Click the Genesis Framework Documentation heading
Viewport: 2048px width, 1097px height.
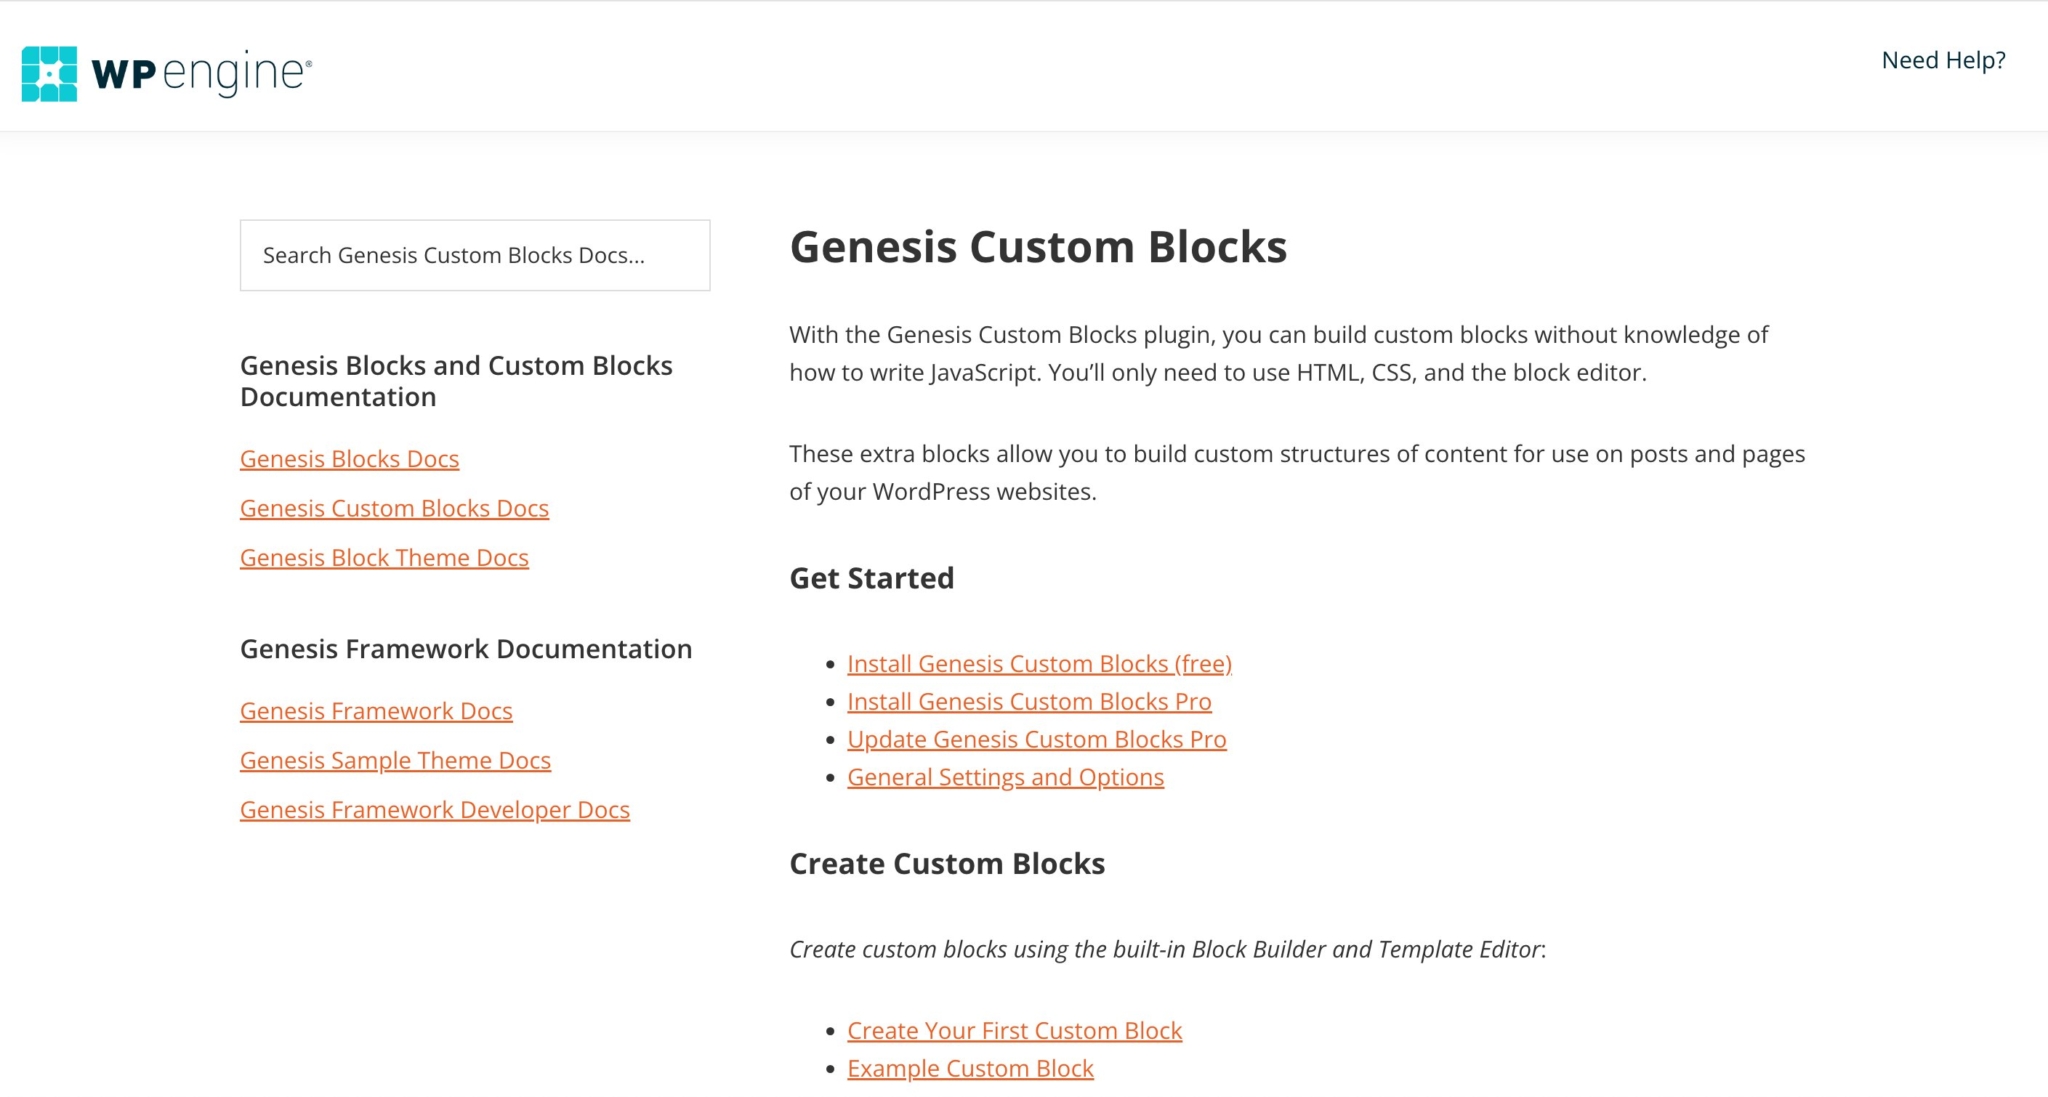click(465, 648)
